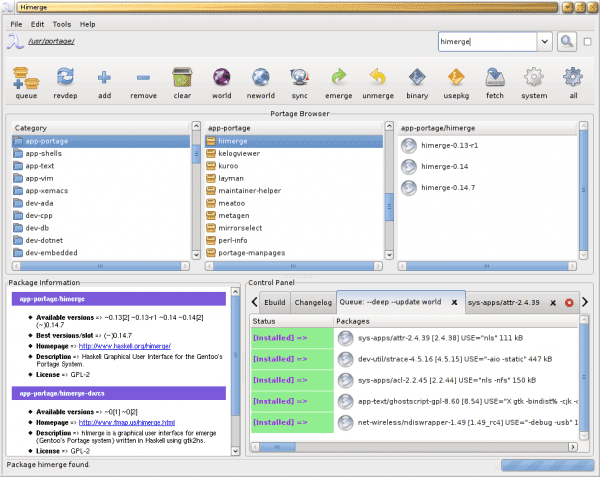The width and height of the screenshot is (600, 477).
Task: Run the revdep tool icon
Action: (x=65, y=77)
